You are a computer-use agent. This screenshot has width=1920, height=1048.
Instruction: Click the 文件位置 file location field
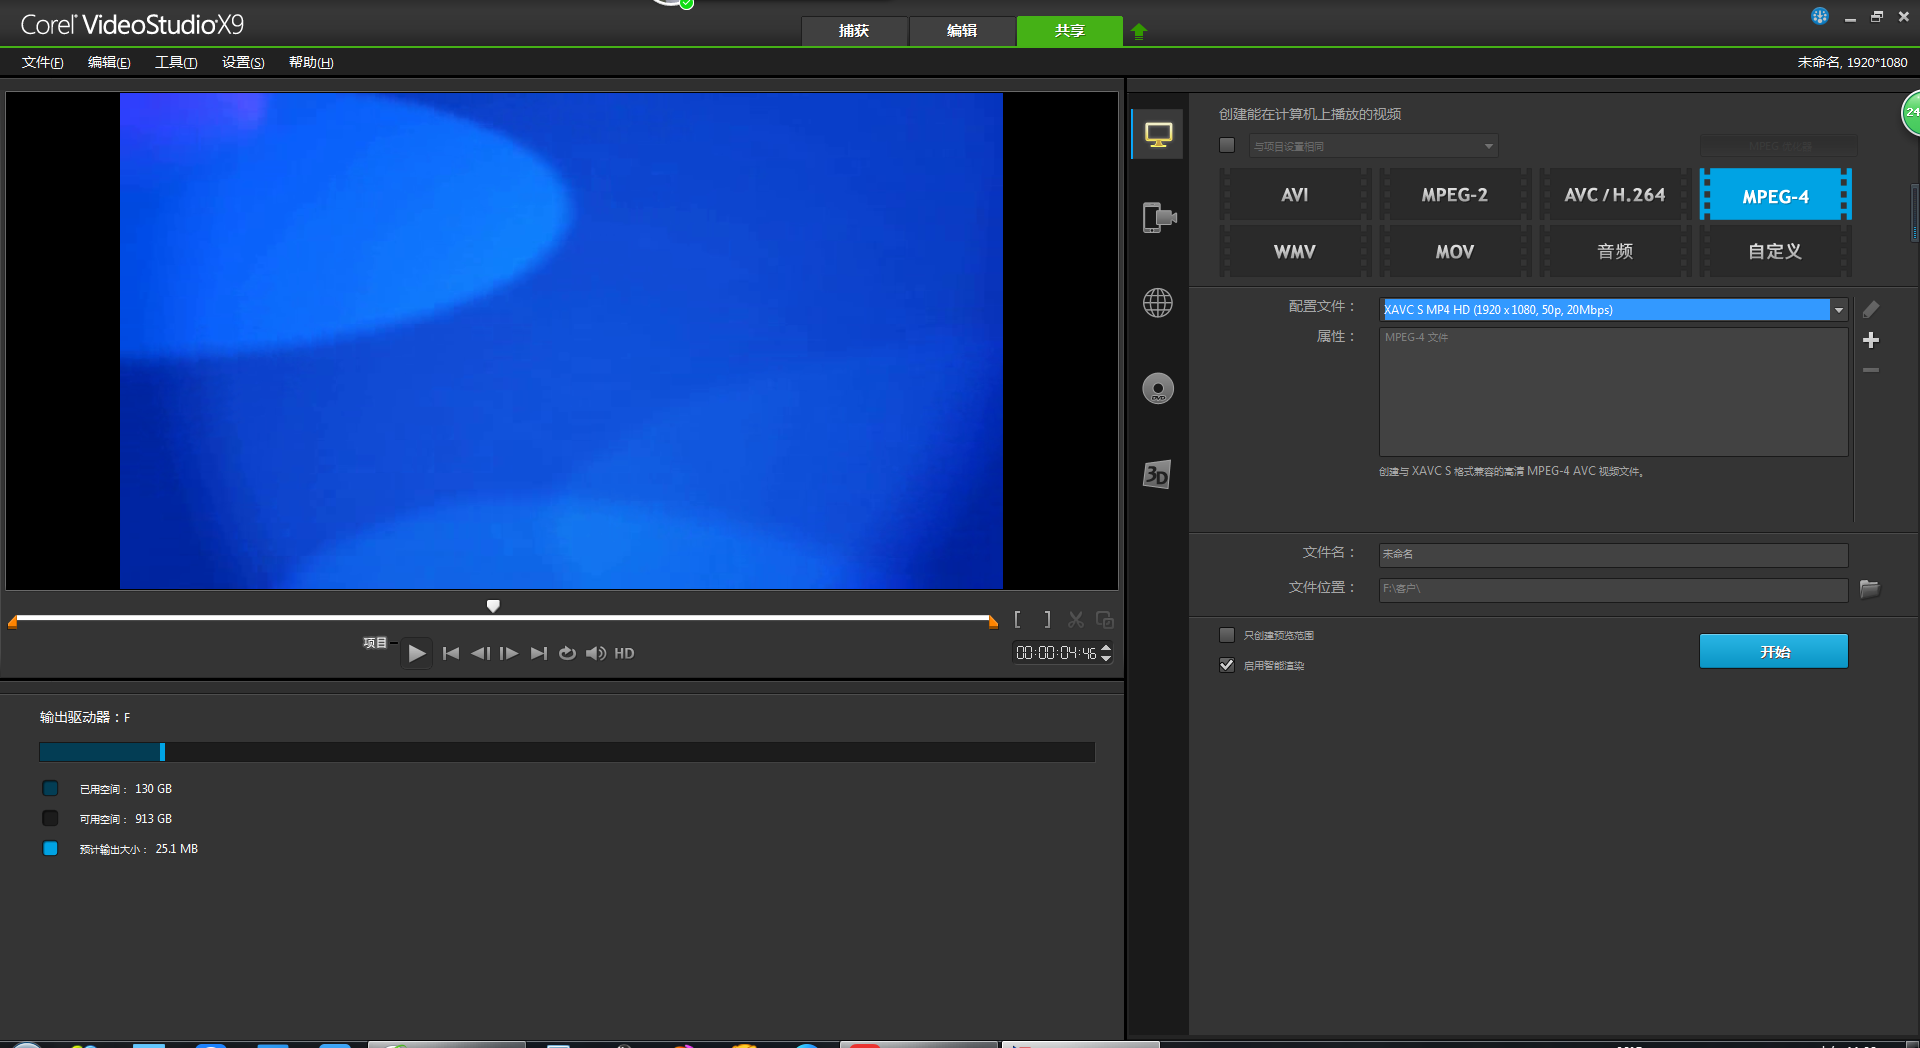click(1614, 589)
